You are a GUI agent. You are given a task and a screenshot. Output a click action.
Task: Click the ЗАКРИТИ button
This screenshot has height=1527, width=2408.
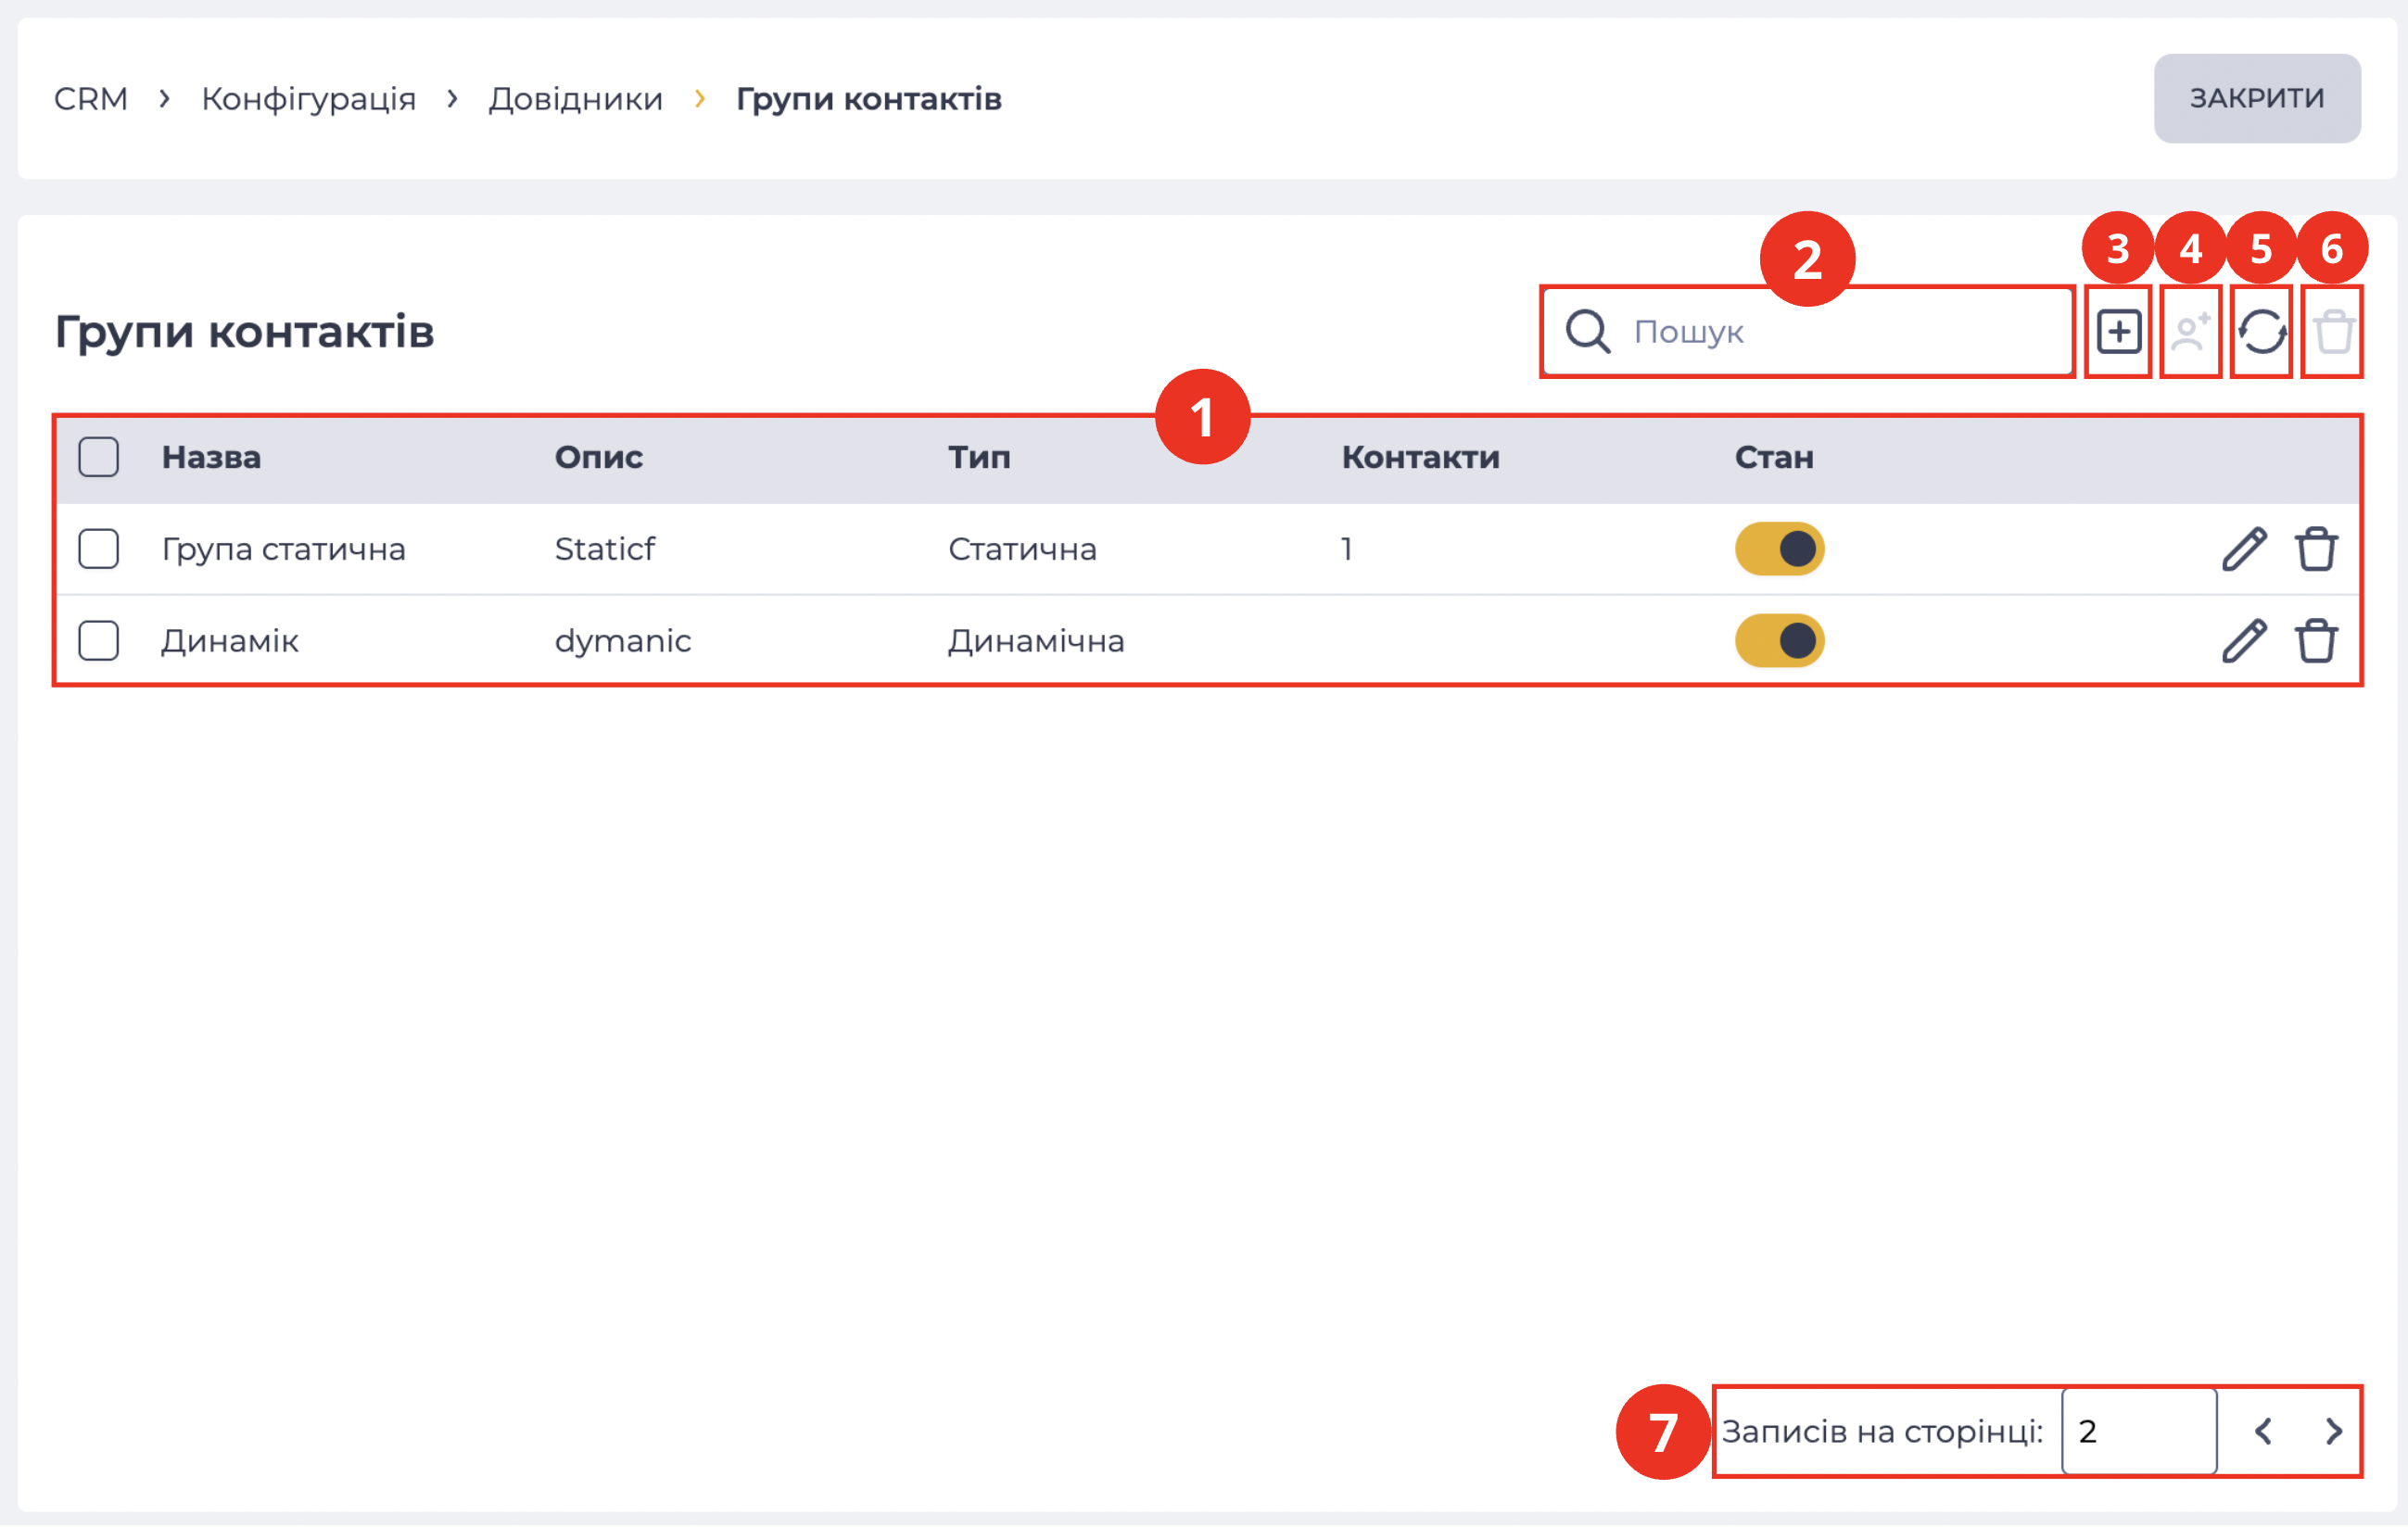(x=2257, y=98)
